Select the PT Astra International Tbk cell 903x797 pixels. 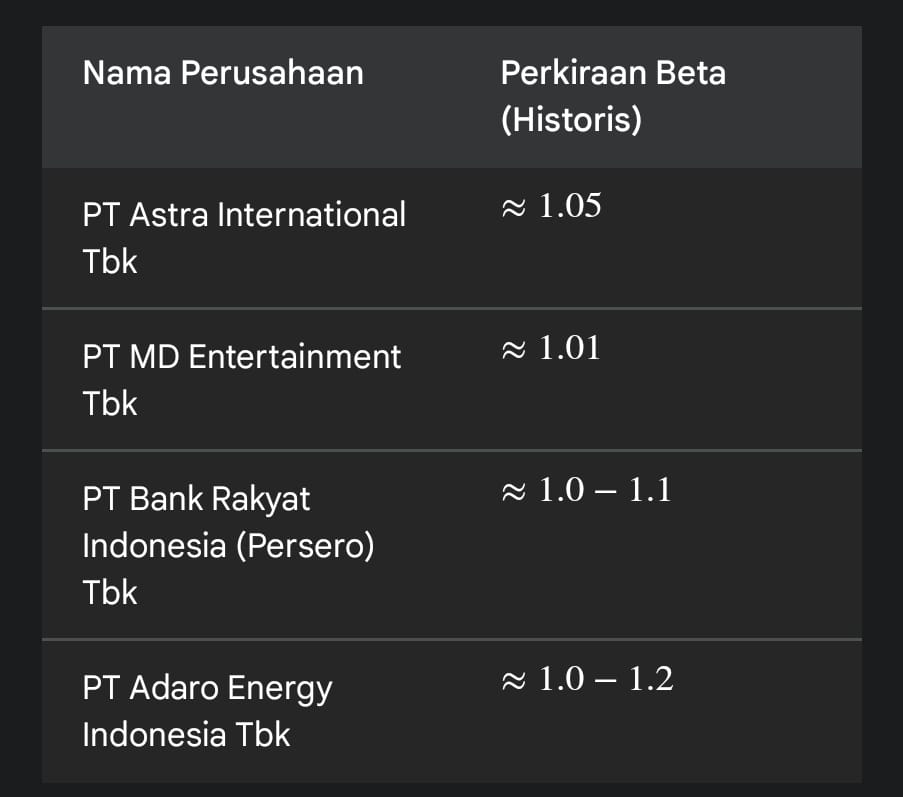(x=244, y=238)
